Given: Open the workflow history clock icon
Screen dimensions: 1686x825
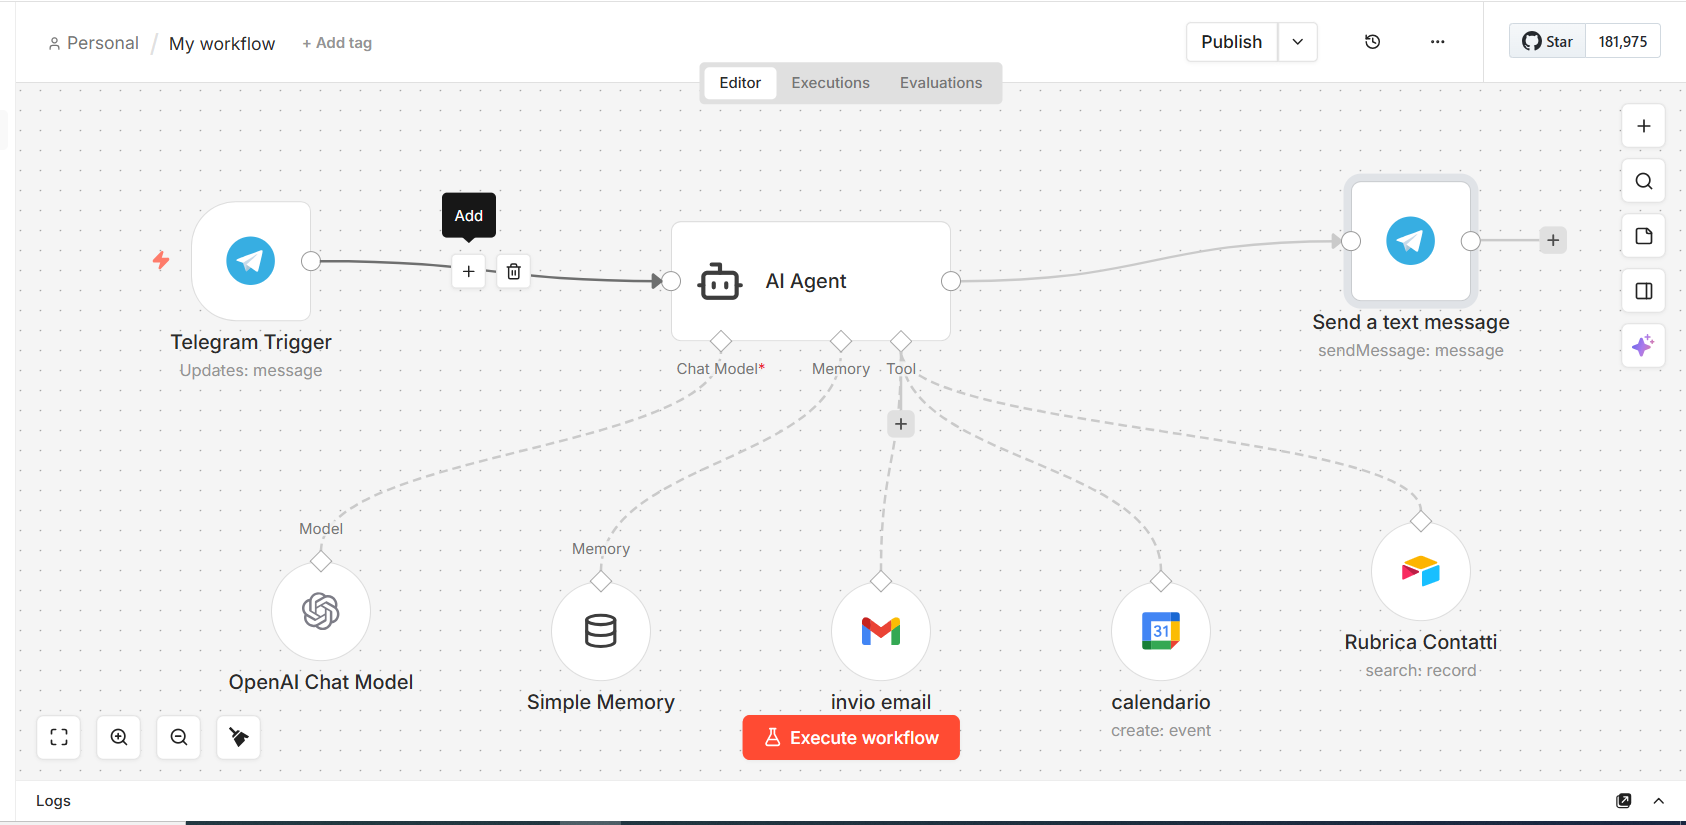Looking at the screenshot, I should pyautogui.click(x=1373, y=42).
